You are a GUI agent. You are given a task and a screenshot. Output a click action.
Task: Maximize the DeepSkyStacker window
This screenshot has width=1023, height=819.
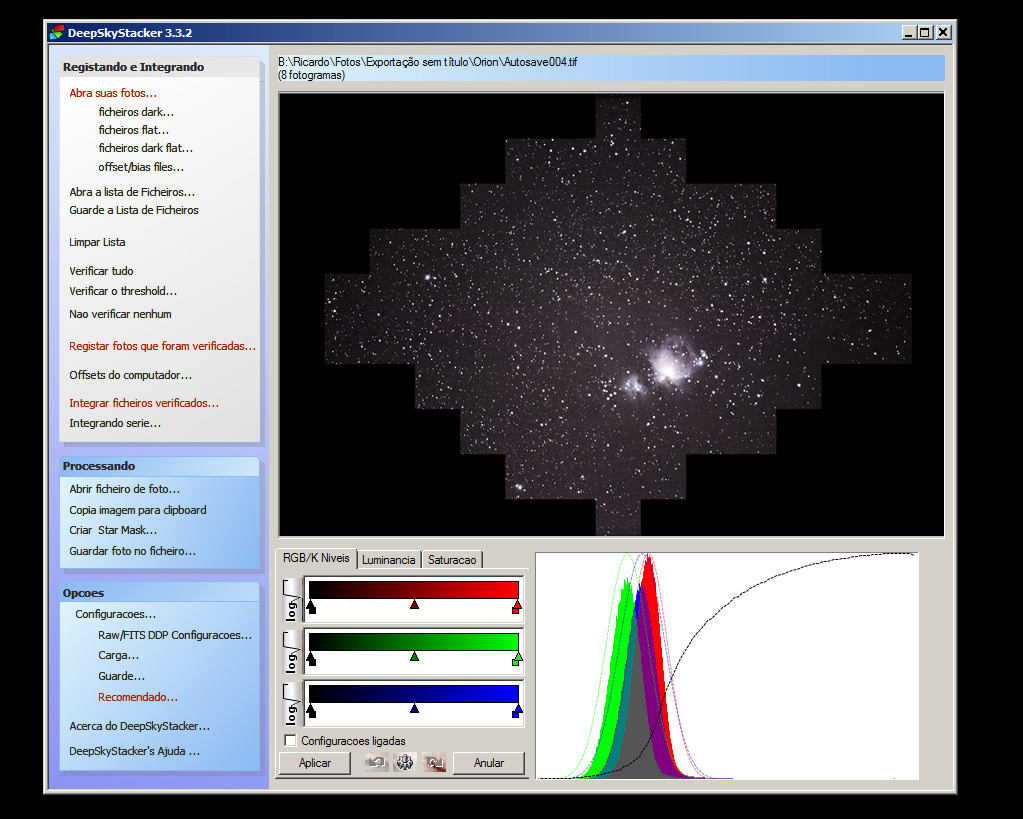(925, 32)
